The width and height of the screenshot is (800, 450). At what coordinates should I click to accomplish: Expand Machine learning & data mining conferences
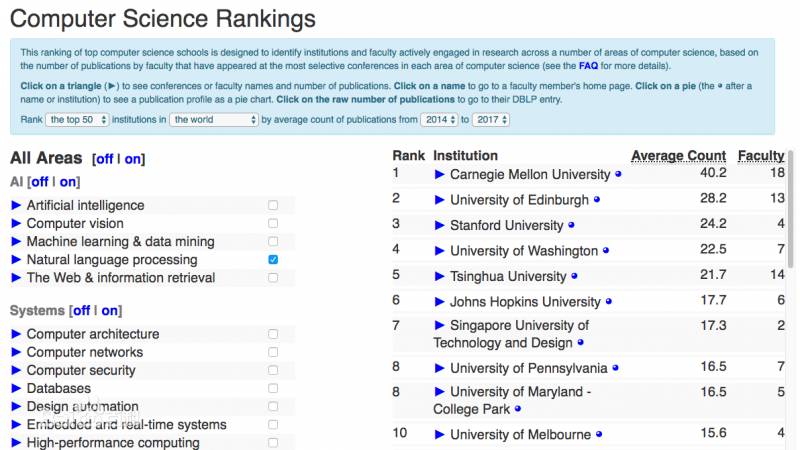click(x=16, y=242)
